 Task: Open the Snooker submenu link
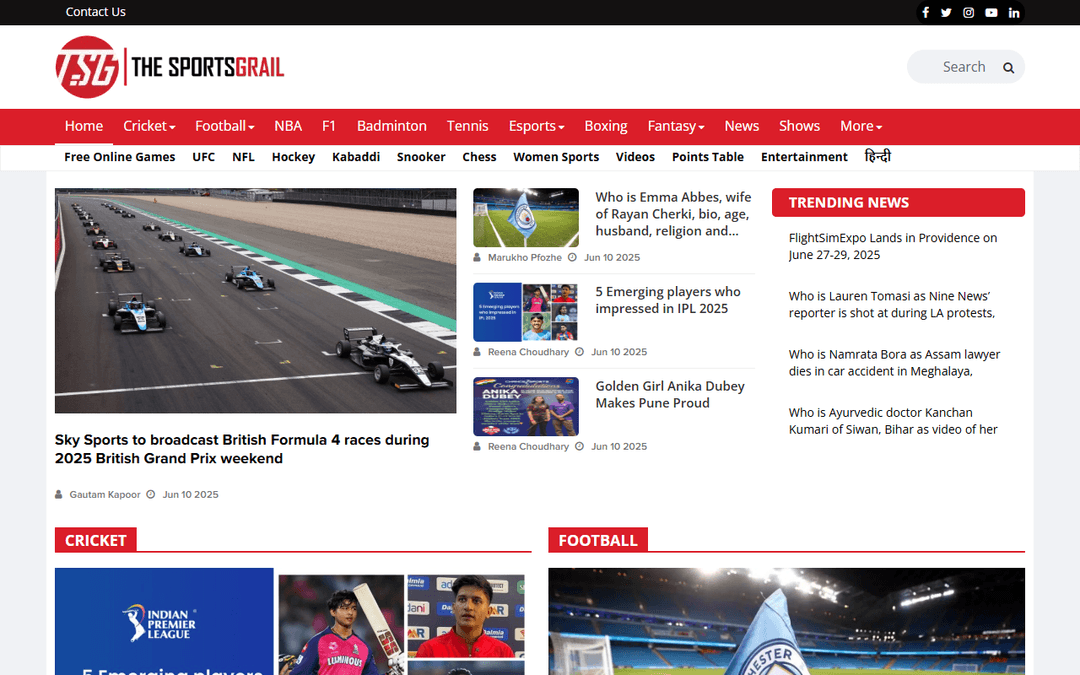421,157
